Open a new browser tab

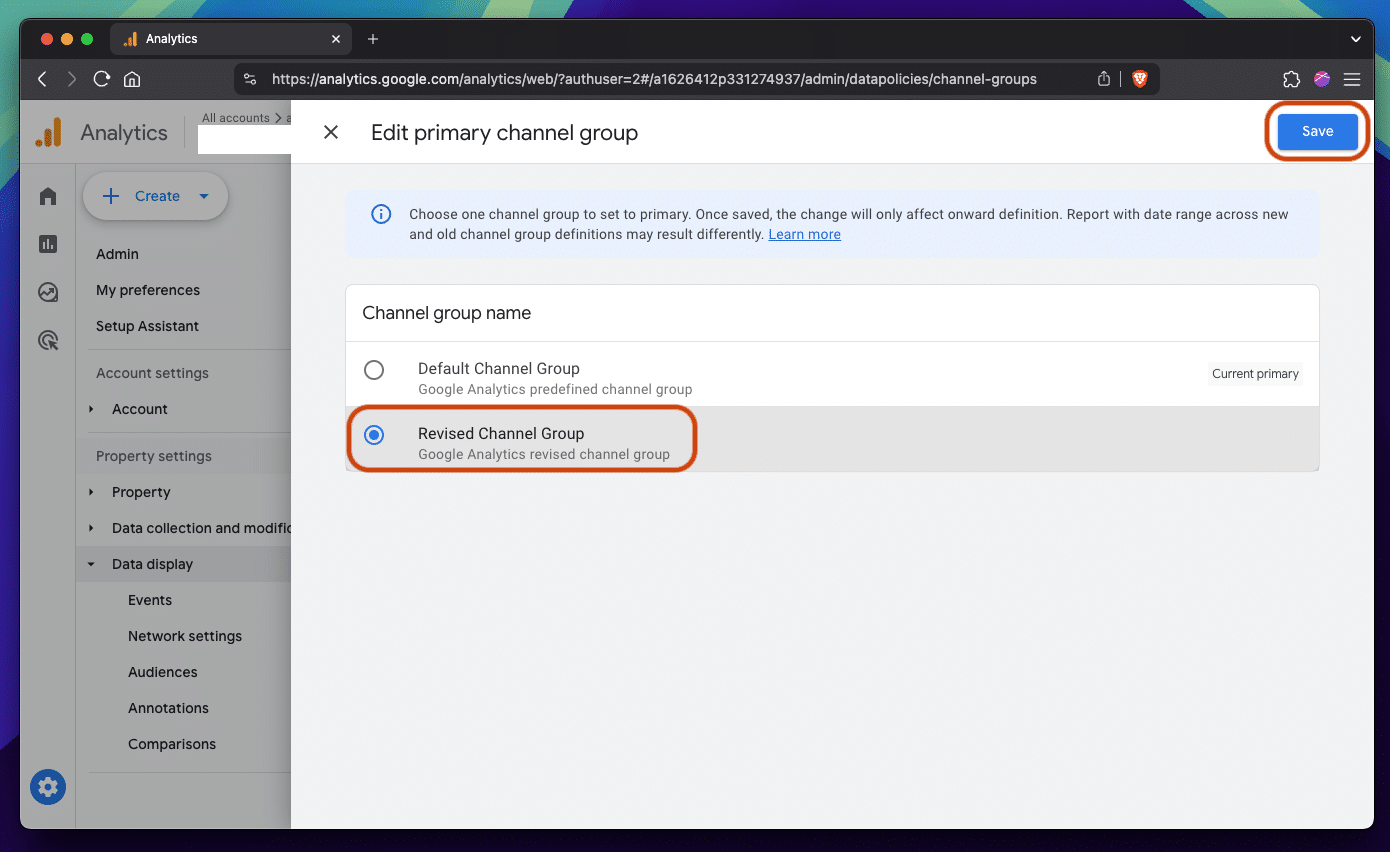tap(373, 39)
